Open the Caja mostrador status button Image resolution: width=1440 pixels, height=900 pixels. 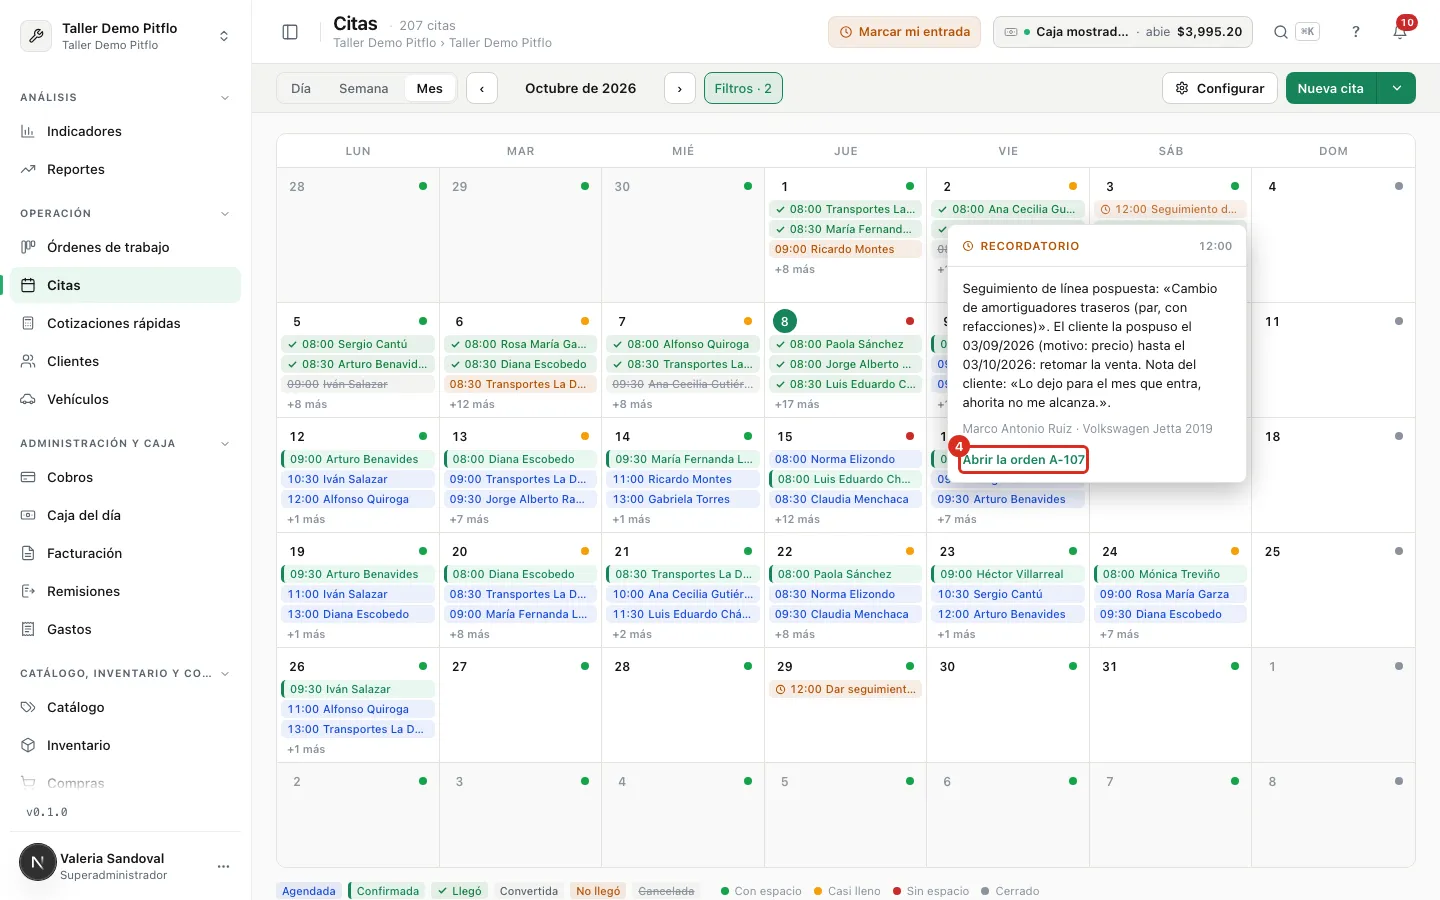pos(1124,32)
